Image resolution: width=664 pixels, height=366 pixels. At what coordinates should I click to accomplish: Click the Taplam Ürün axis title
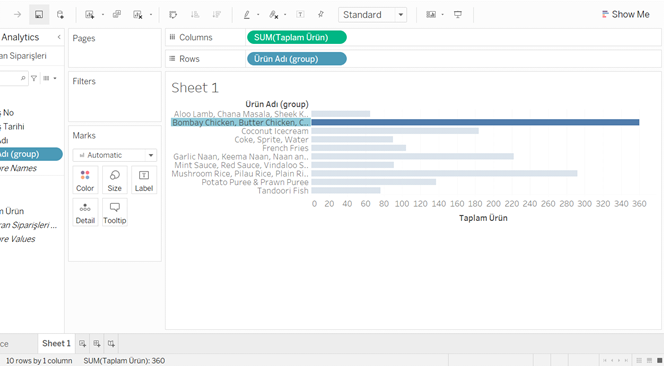click(483, 218)
